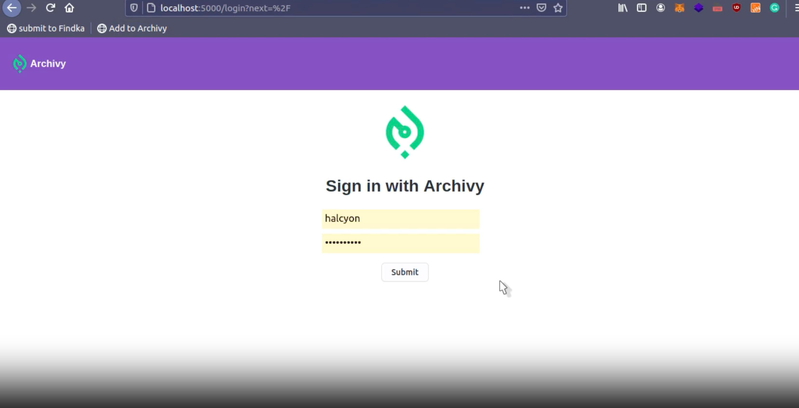Toggle the browser sidebar view

pos(641,8)
